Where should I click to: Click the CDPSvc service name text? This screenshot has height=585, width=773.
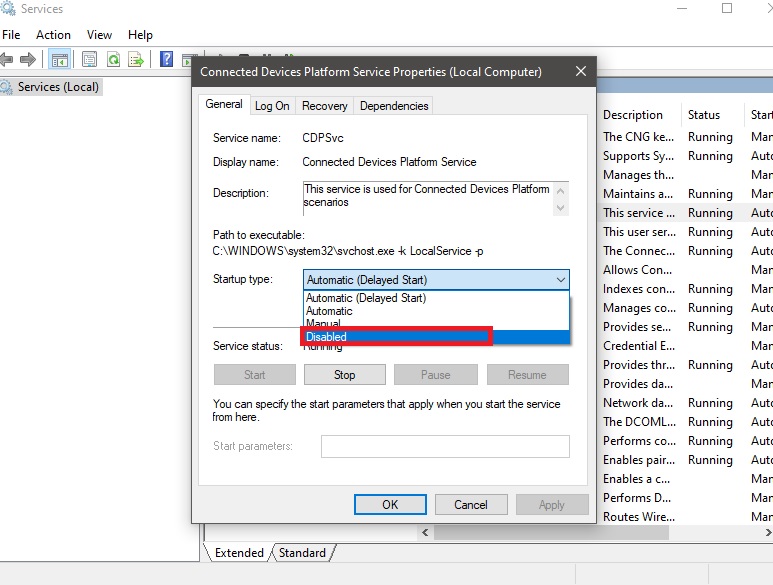323,138
